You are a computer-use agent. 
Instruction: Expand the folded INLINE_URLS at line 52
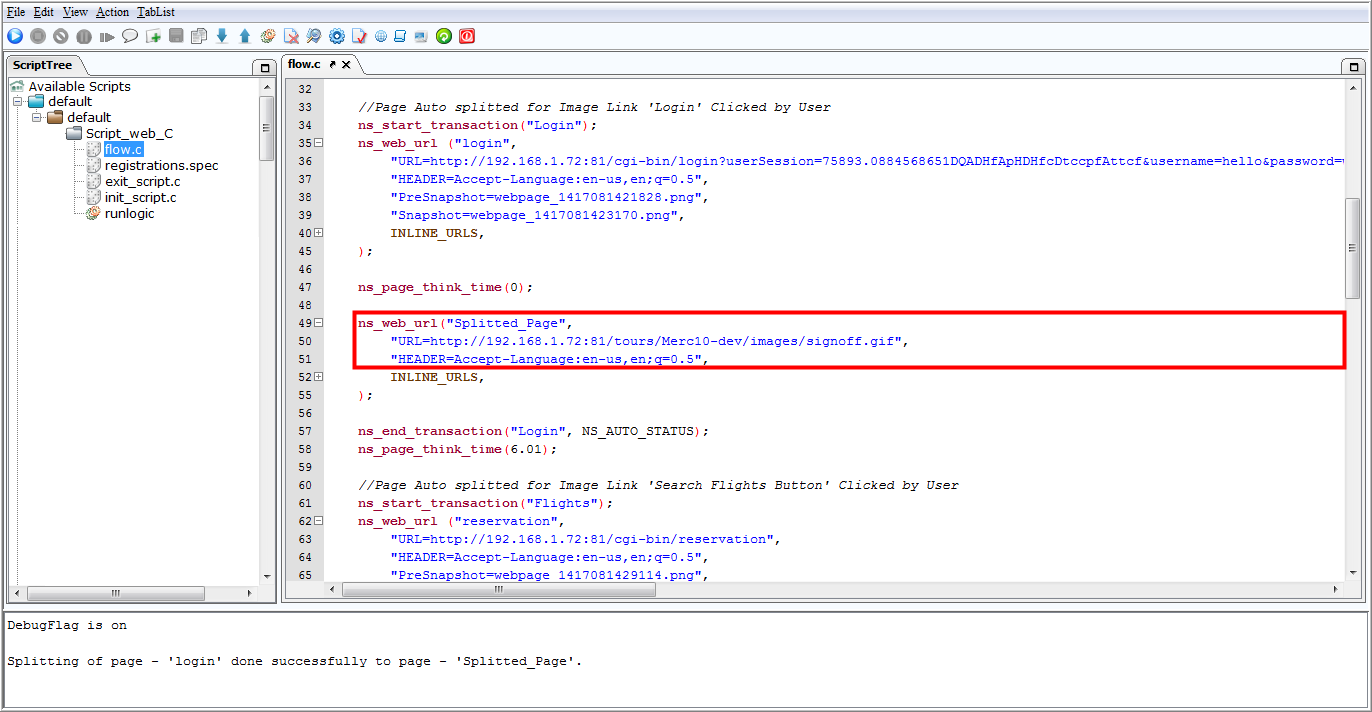tap(319, 377)
